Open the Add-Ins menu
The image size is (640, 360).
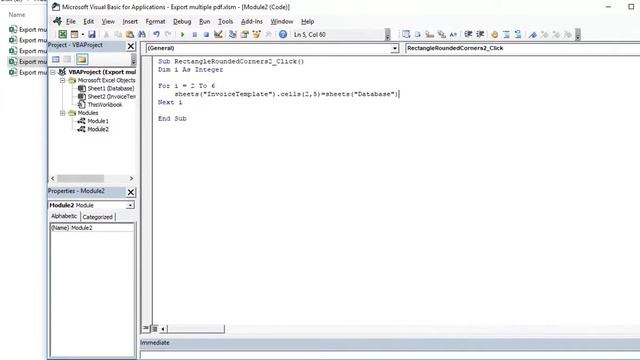[251, 22]
